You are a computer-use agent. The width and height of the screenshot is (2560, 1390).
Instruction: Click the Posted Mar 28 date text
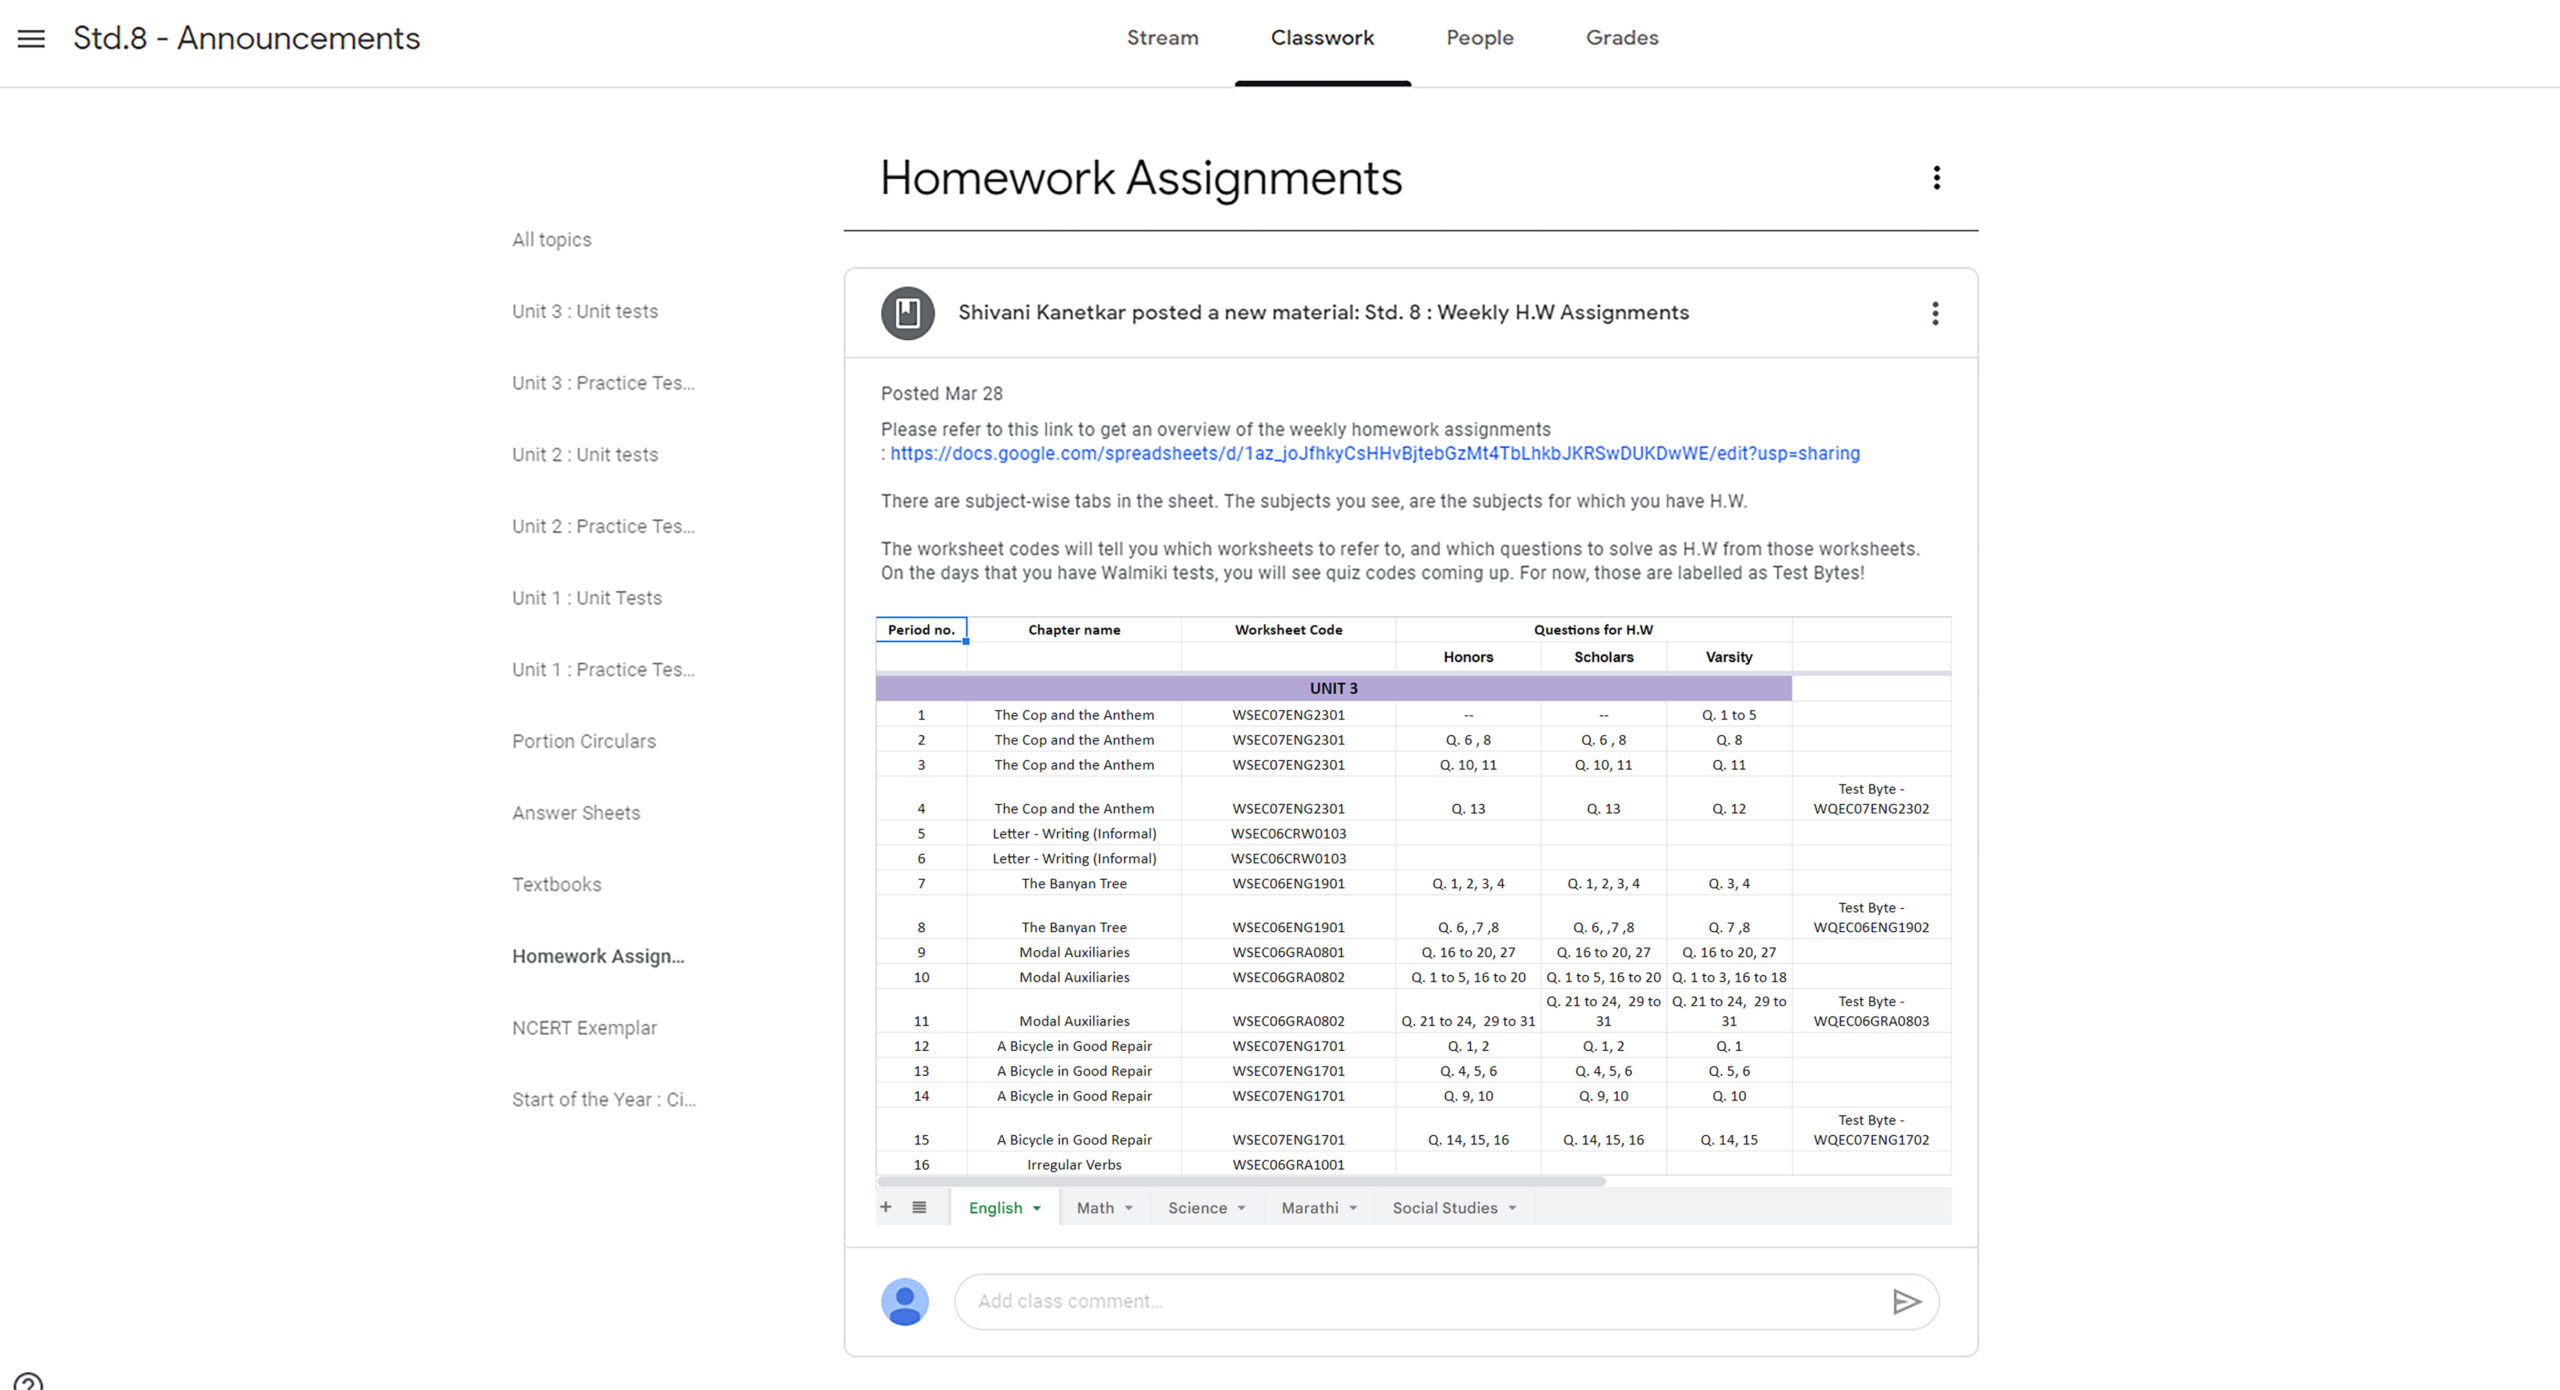pos(941,394)
